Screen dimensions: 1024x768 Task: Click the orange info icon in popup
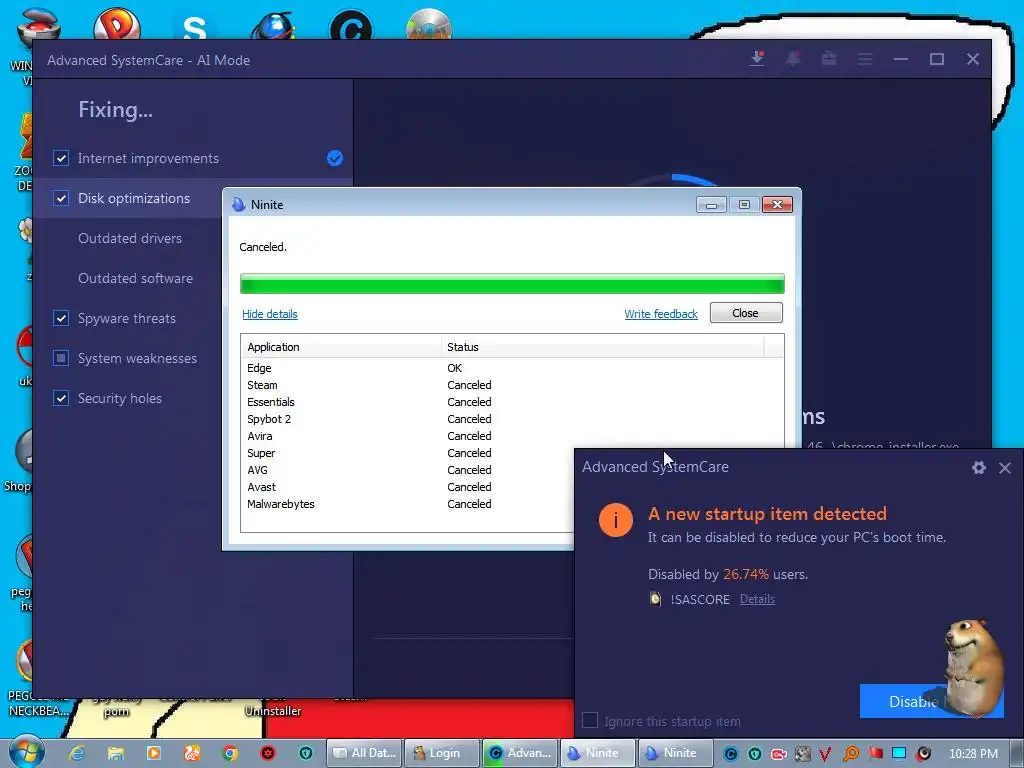coord(615,520)
